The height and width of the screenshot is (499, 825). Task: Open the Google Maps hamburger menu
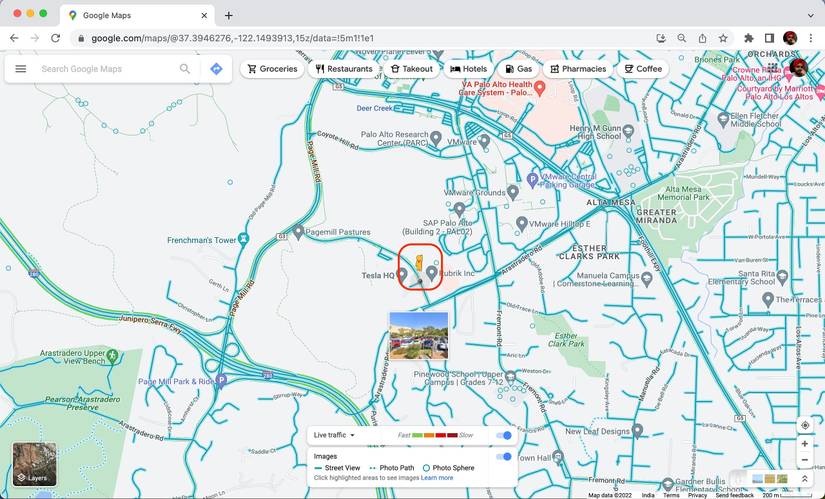point(21,69)
